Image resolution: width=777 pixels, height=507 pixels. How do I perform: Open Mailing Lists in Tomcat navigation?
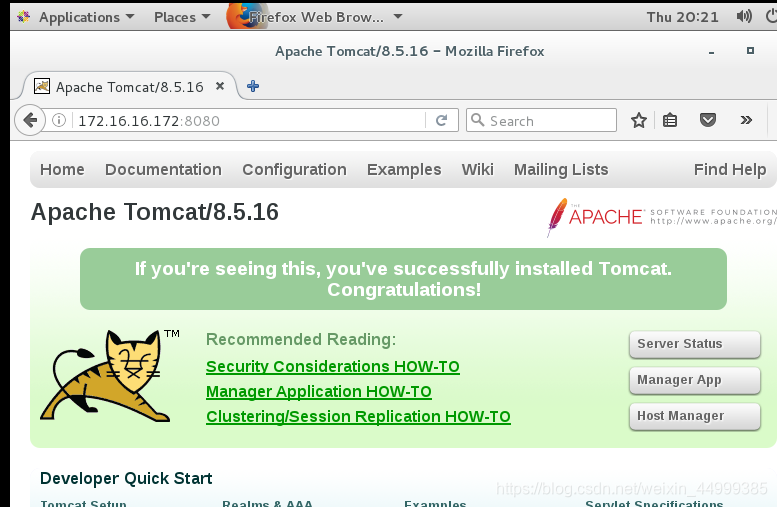[561, 169]
